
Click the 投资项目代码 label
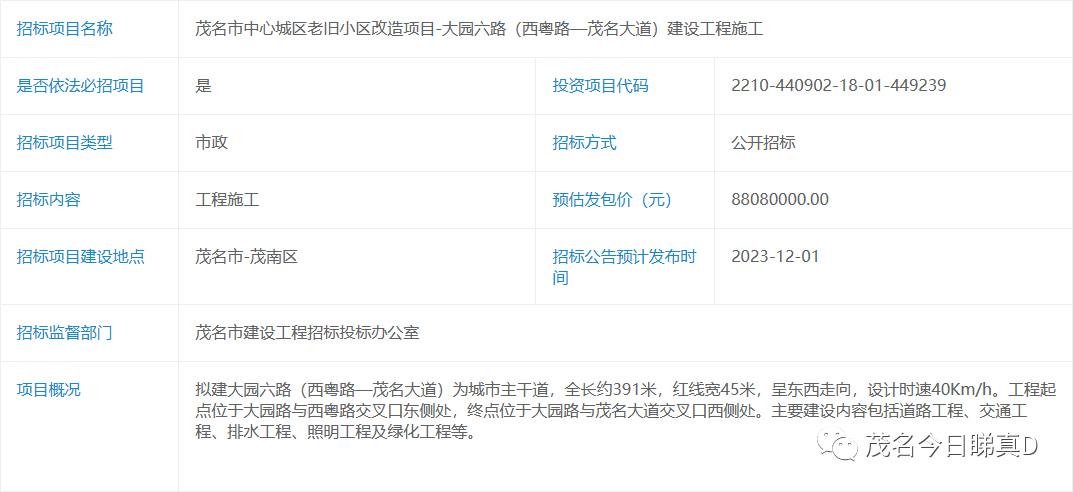click(x=600, y=86)
